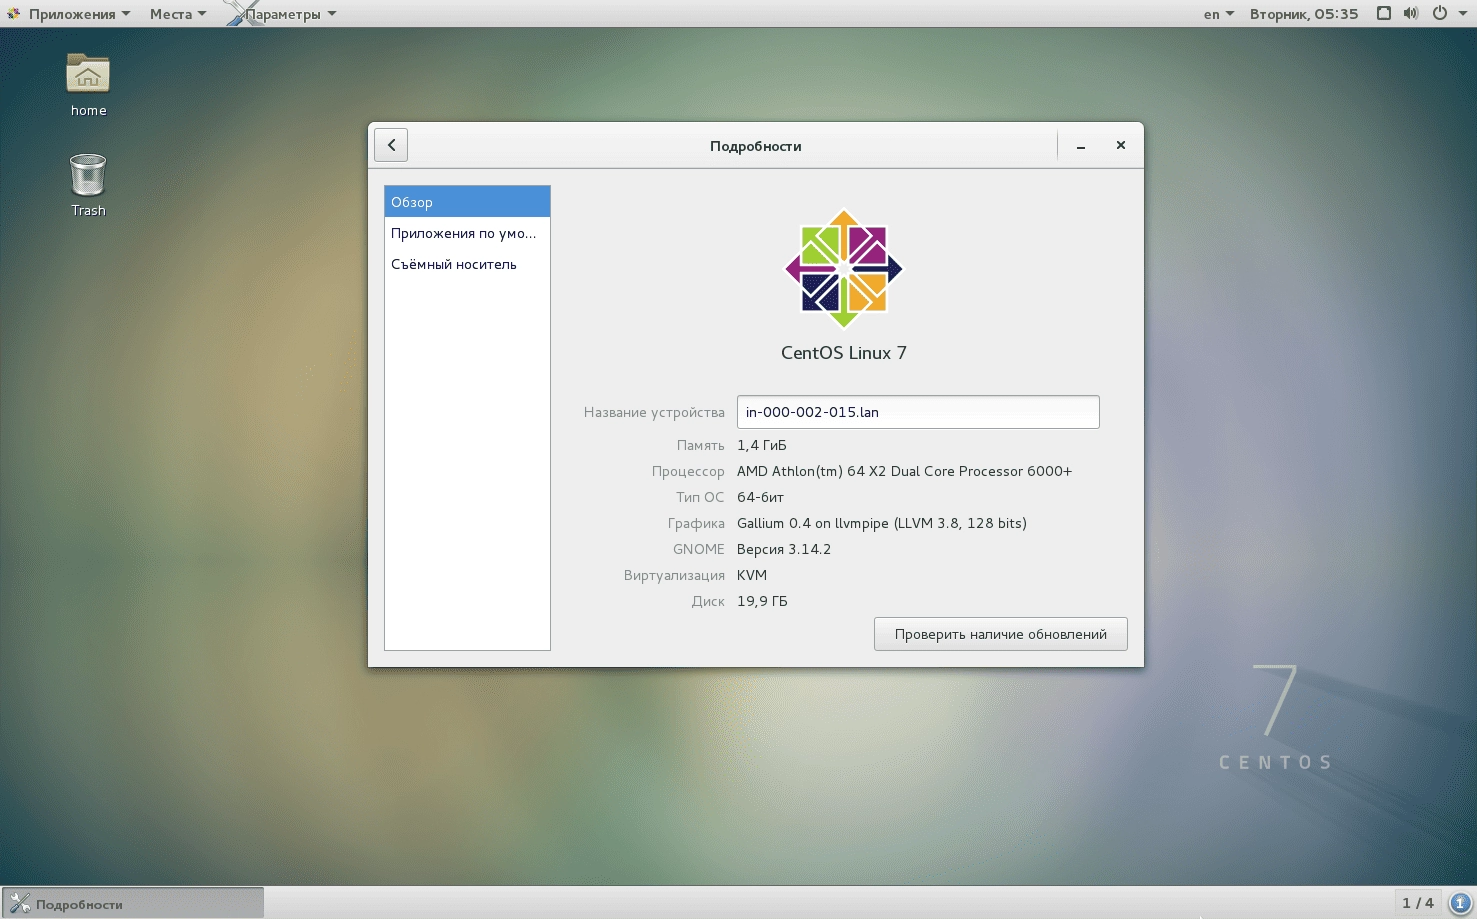Open the Параметры application menu
1477x919 pixels.
[x=282, y=14]
